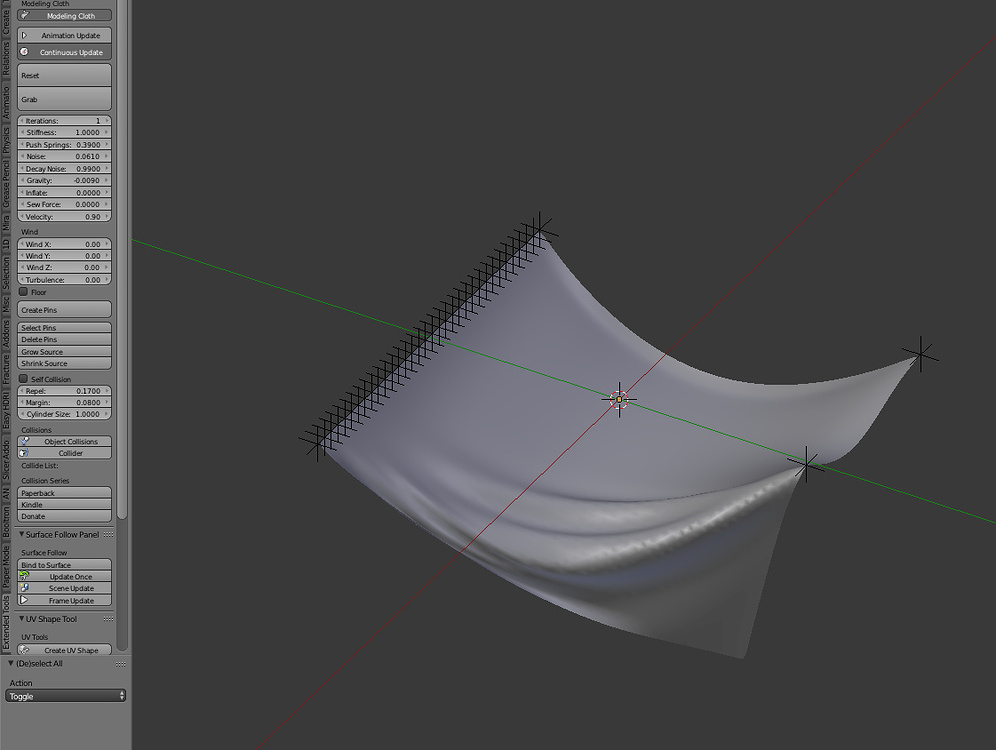
Task: Toggle Object Collisions
Action: pyautogui.click(x=64, y=441)
